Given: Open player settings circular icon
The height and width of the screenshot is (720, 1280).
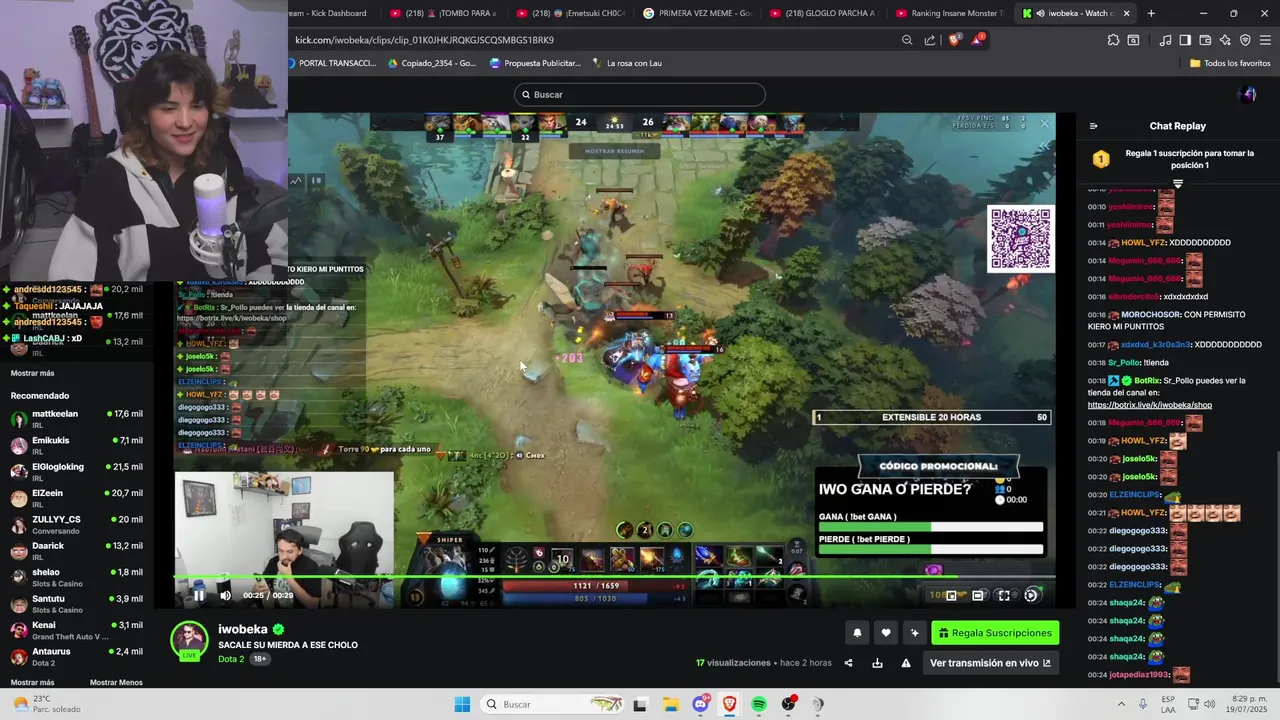Looking at the screenshot, I should (1031, 595).
